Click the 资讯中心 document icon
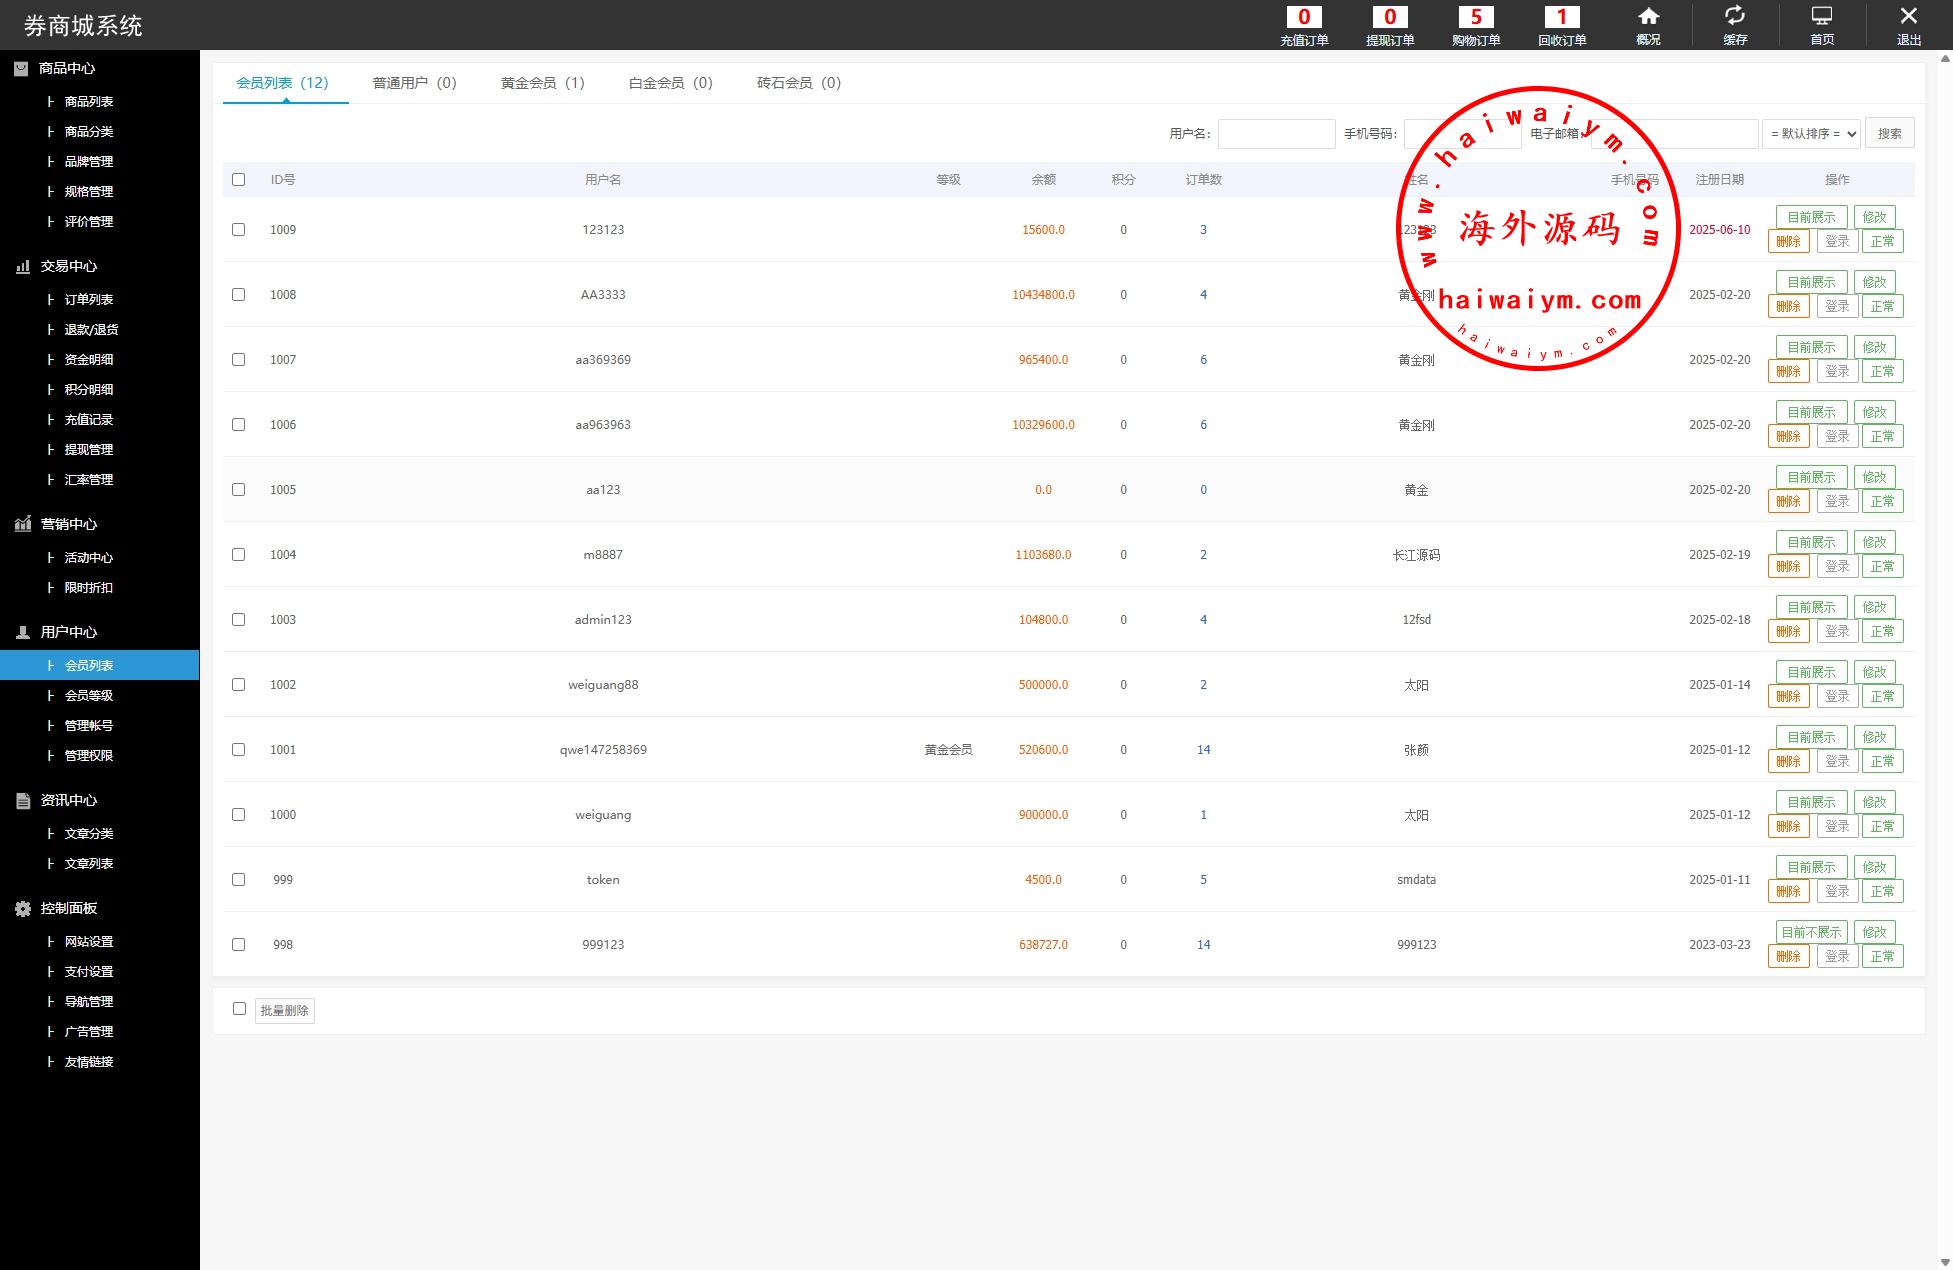1953x1270 pixels. [x=23, y=800]
